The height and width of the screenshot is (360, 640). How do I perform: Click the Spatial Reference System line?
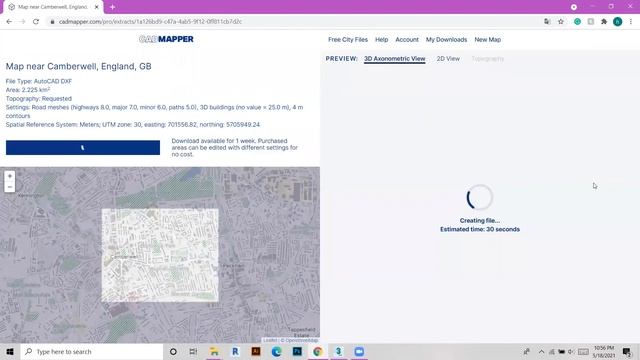coord(133,124)
